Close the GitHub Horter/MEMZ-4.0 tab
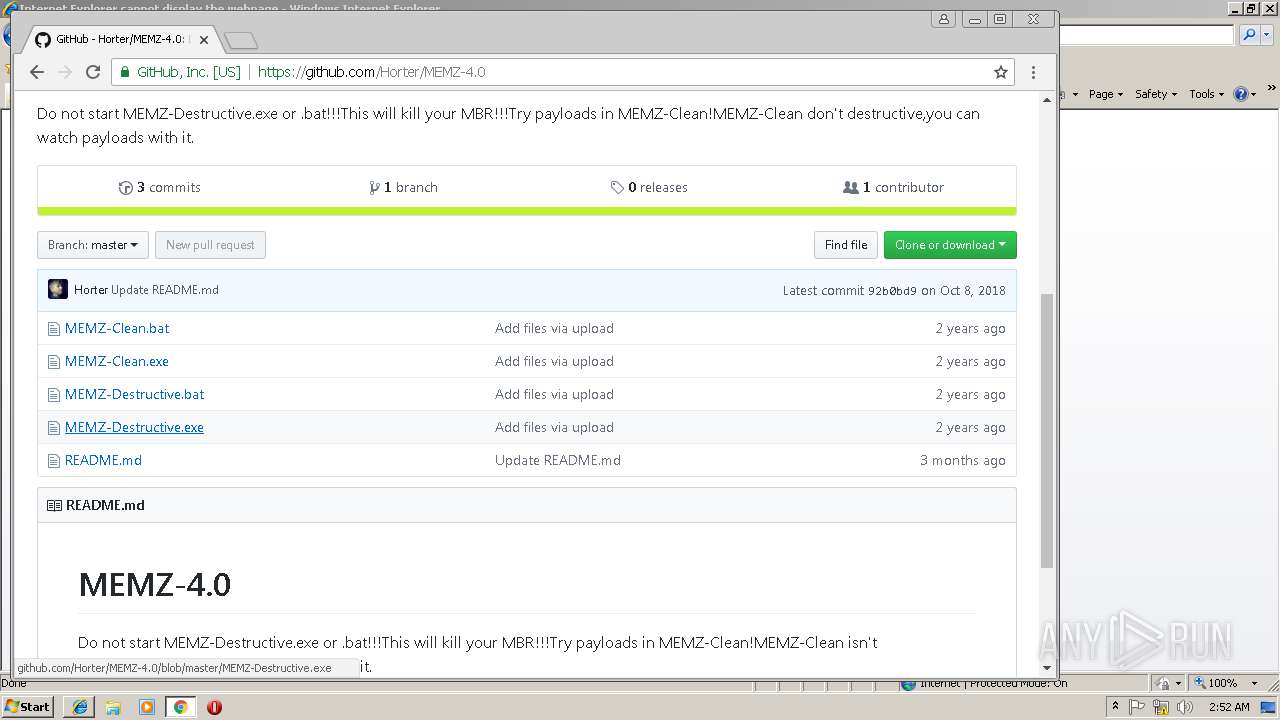The image size is (1280, 720). pos(204,40)
